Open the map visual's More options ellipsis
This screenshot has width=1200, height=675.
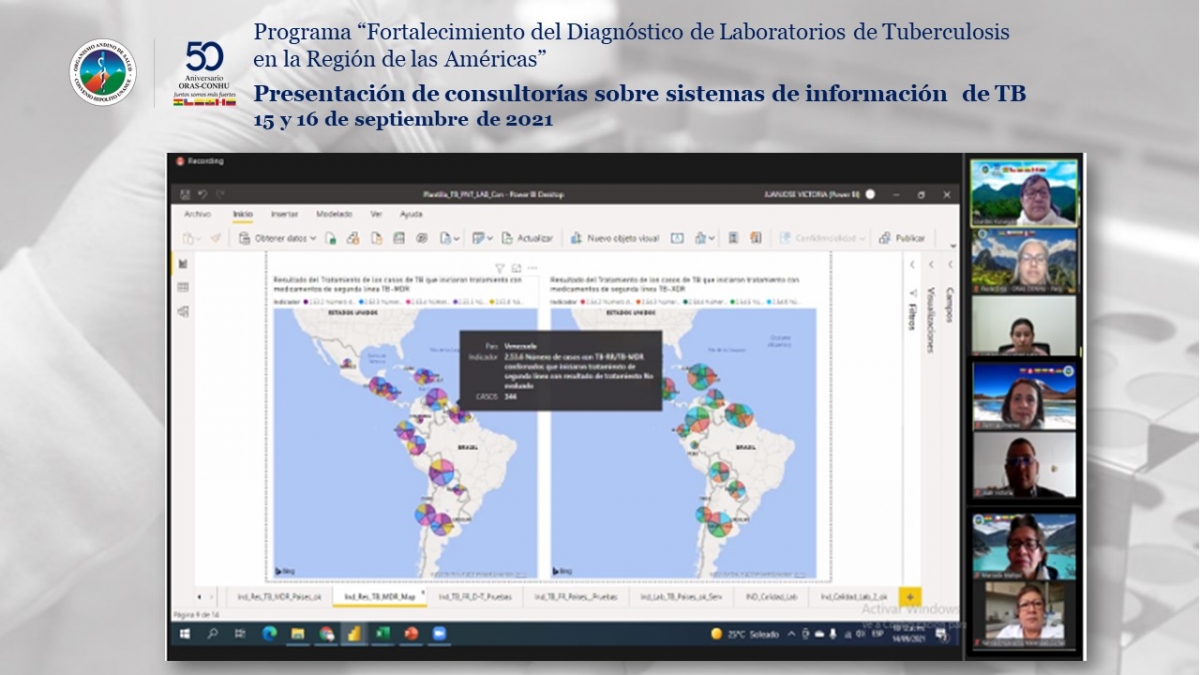coord(532,268)
